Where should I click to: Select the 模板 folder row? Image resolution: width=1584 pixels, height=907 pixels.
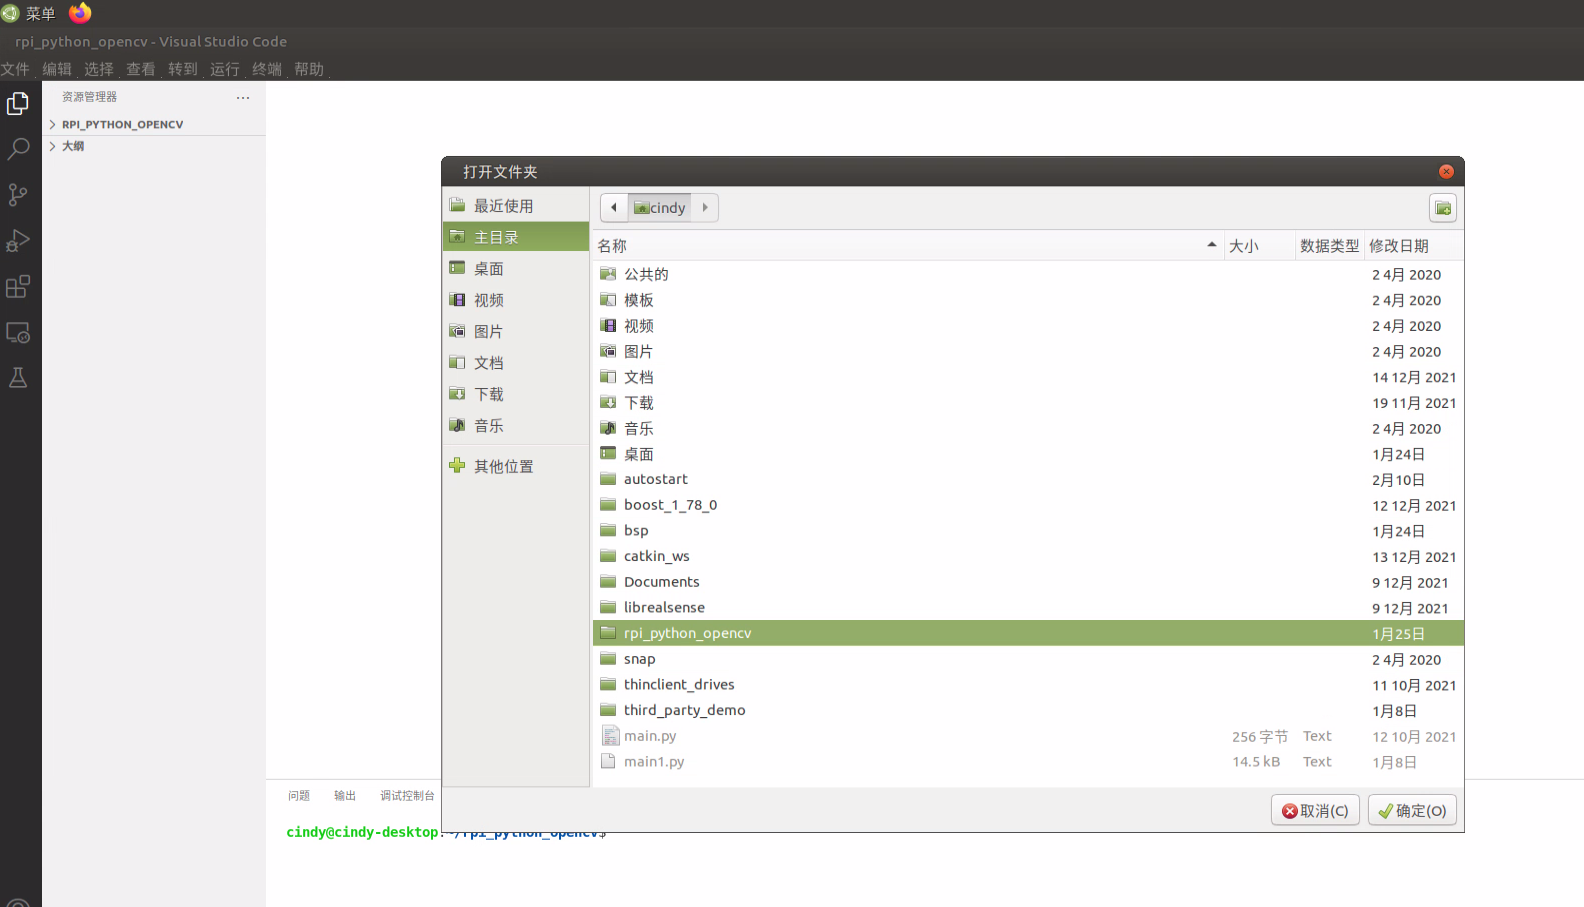coord(1028,300)
